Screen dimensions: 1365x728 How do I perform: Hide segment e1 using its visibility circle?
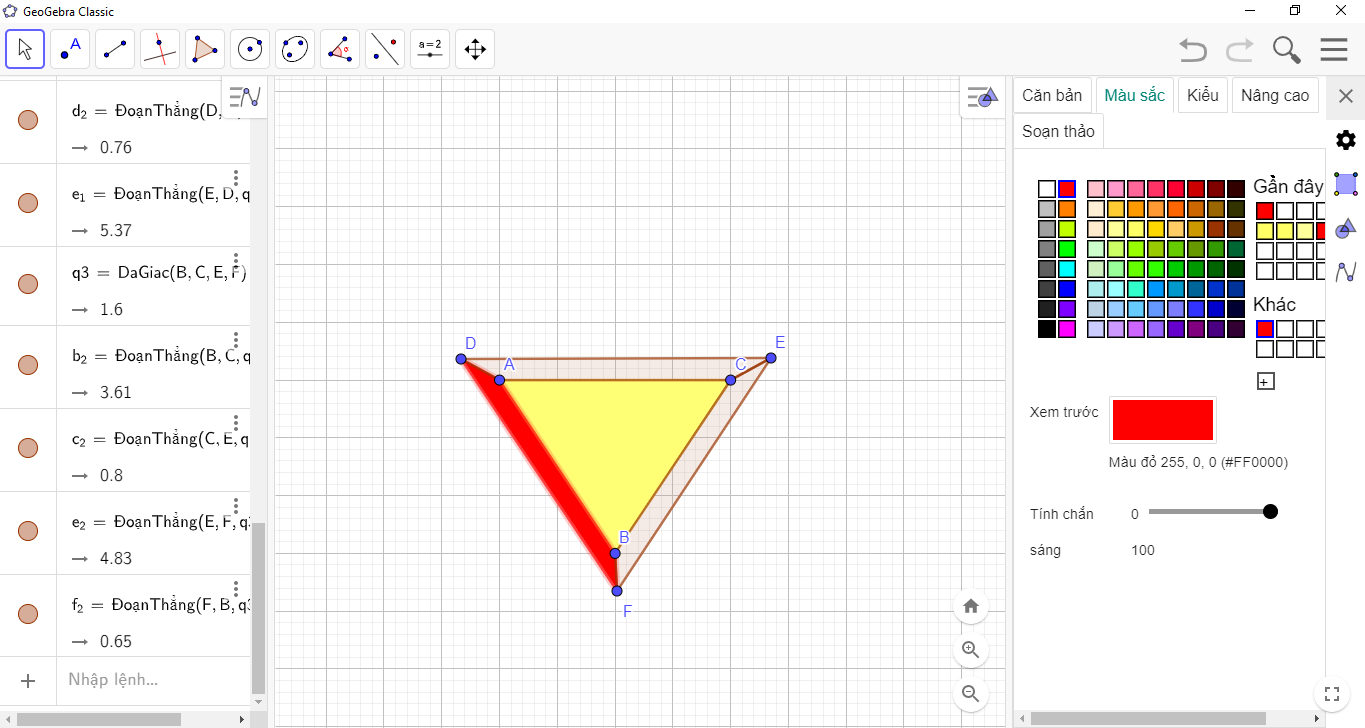pyautogui.click(x=28, y=202)
